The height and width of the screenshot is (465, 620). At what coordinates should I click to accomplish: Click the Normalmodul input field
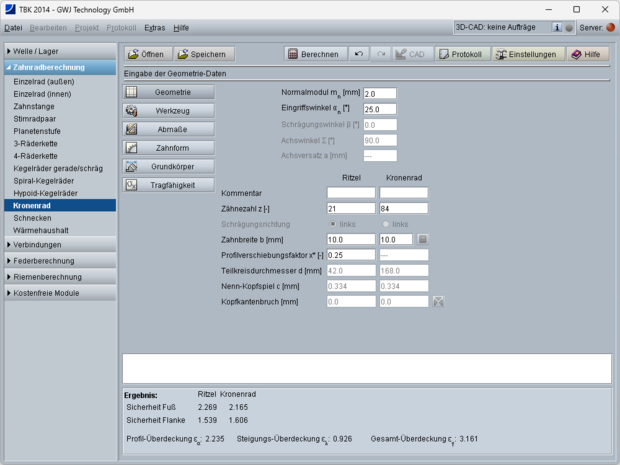pyautogui.click(x=380, y=93)
